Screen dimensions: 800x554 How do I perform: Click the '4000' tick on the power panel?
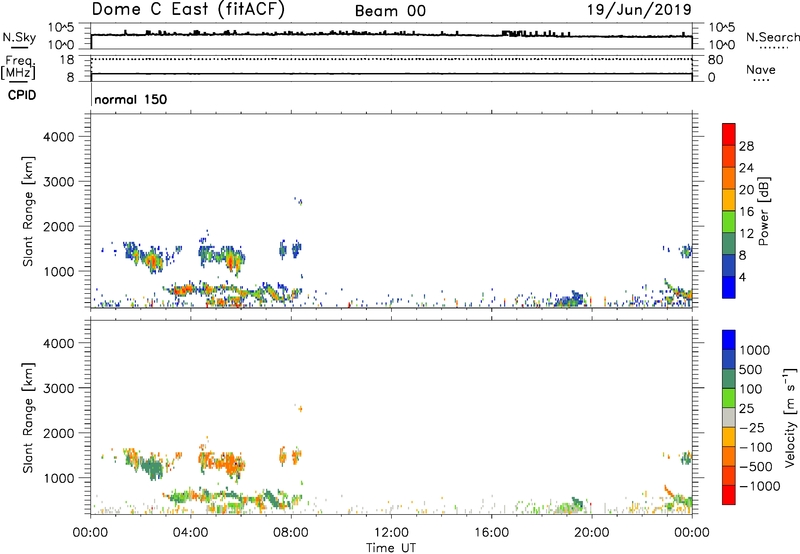tap(59, 137)
